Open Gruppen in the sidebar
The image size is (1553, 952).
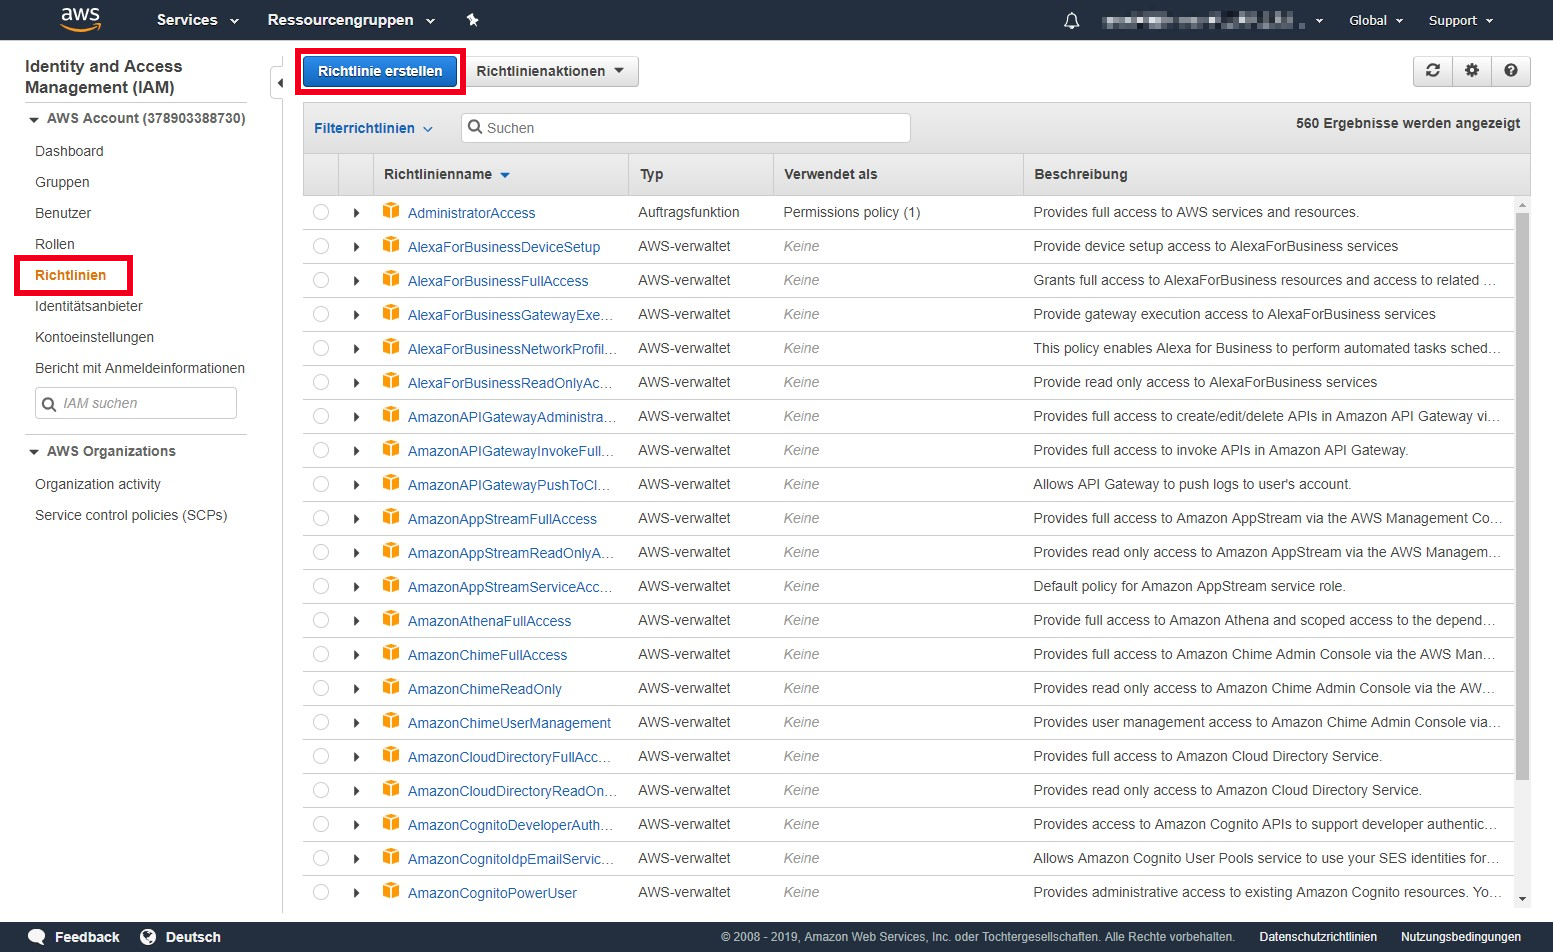click(x=62, y=182)
